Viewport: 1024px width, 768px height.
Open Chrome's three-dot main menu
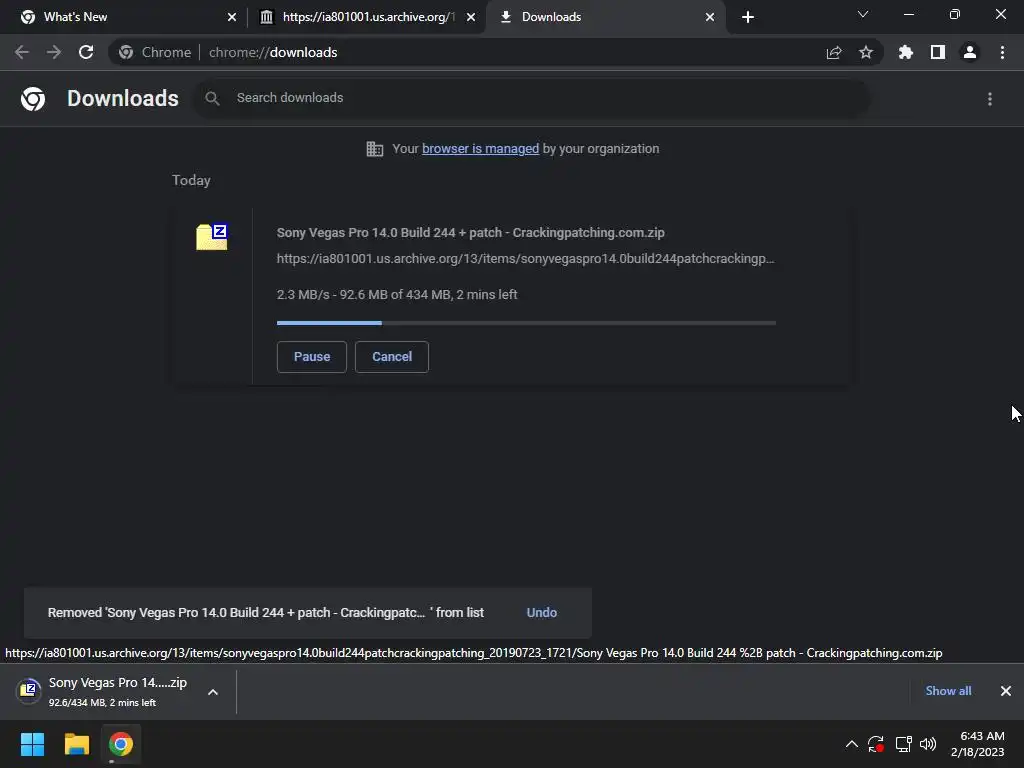[x=1002, y=52]
